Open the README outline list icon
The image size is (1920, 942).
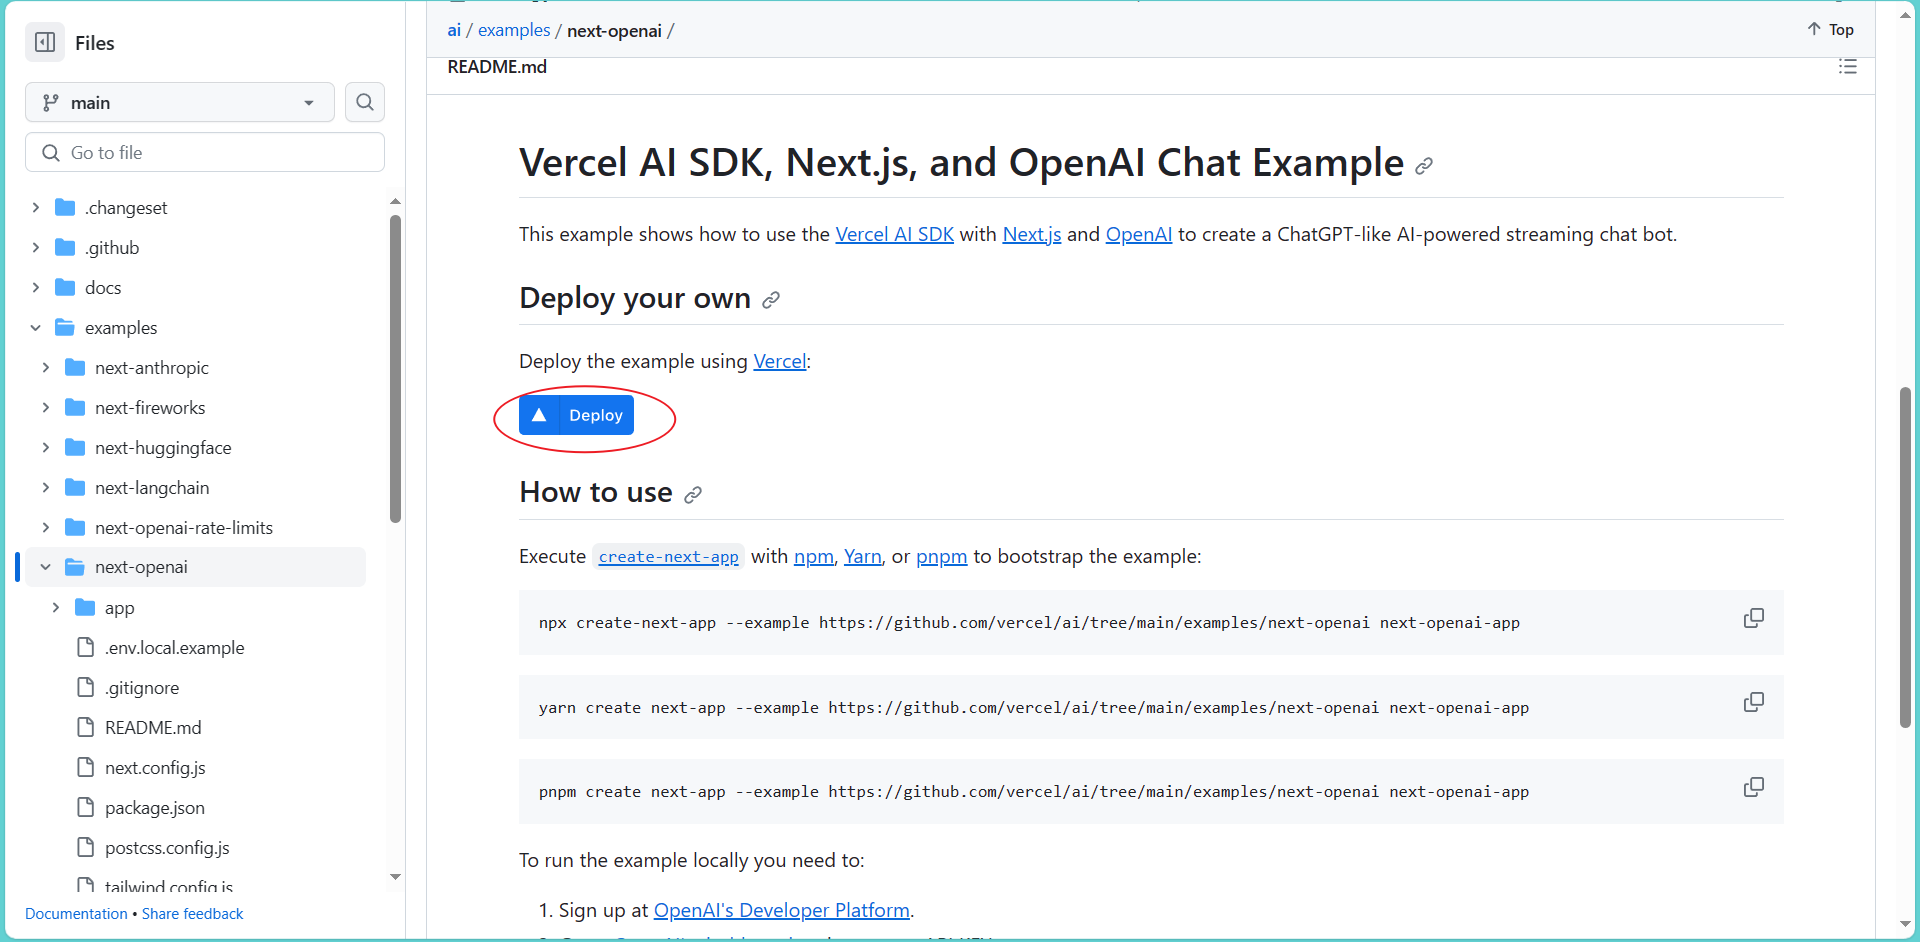[1847, 67]
